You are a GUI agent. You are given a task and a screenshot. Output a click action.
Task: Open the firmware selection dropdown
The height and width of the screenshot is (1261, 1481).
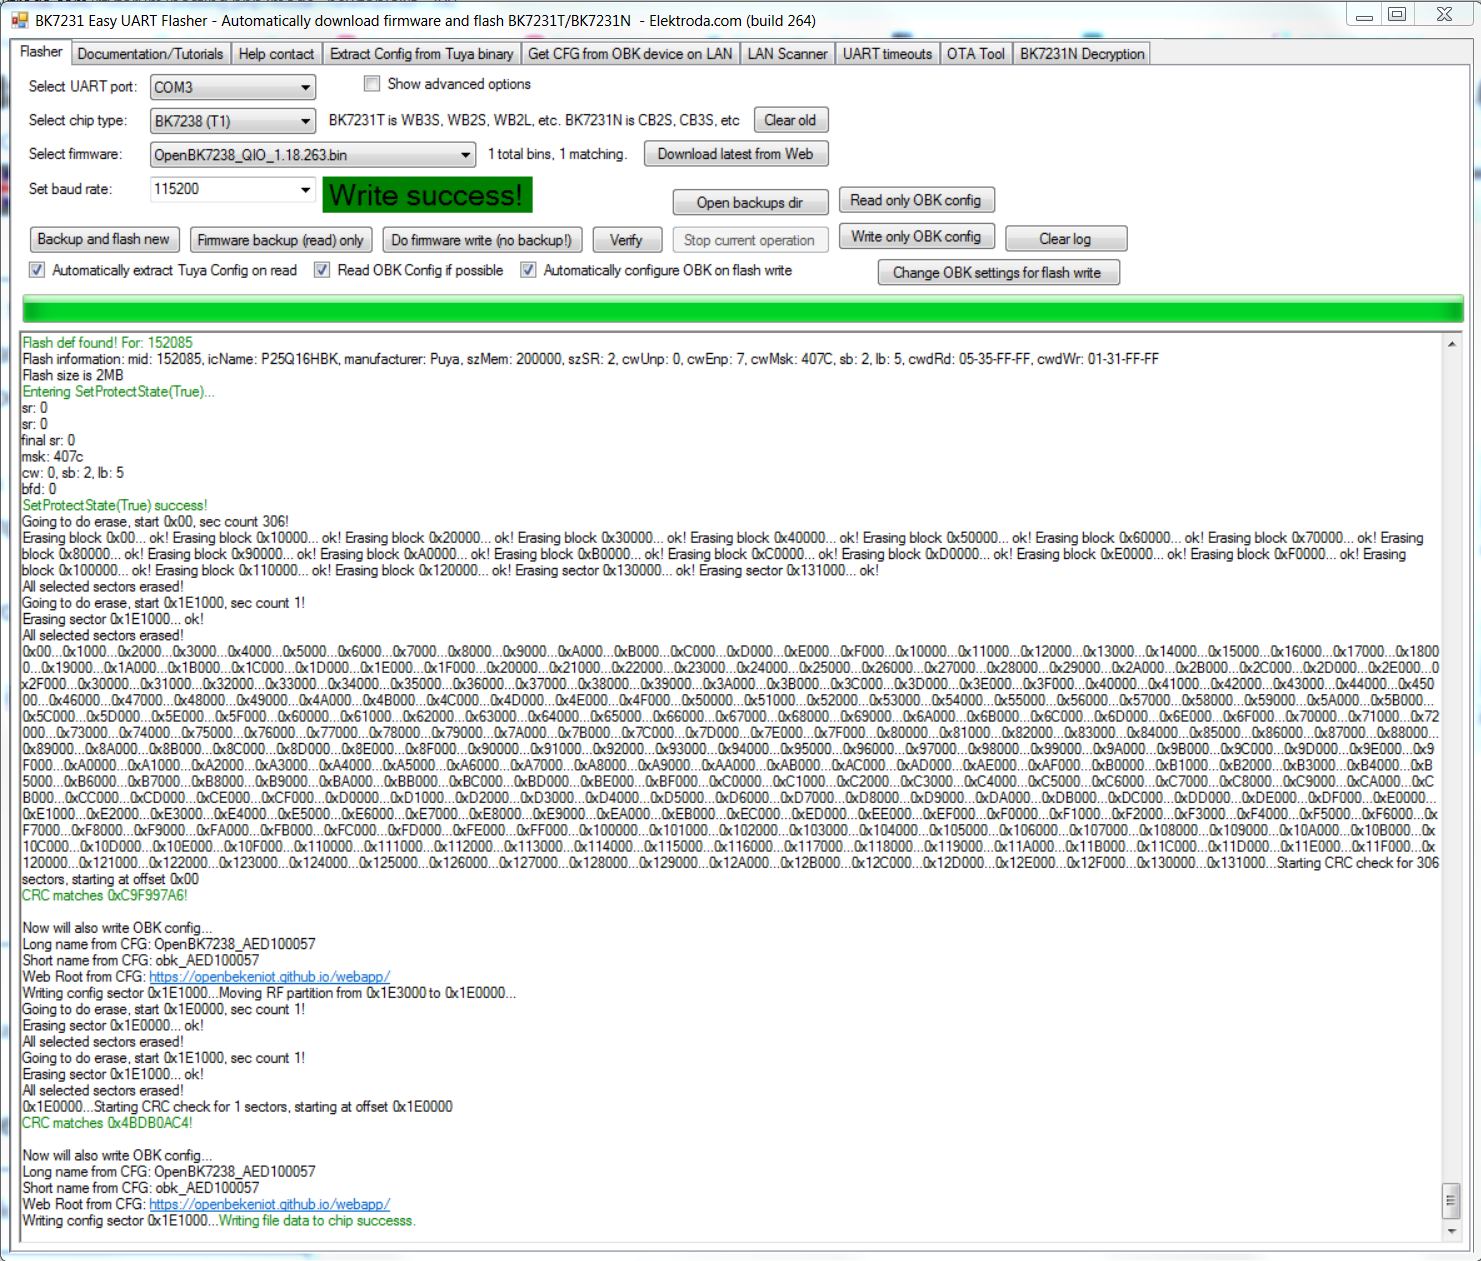pos(313,155)
